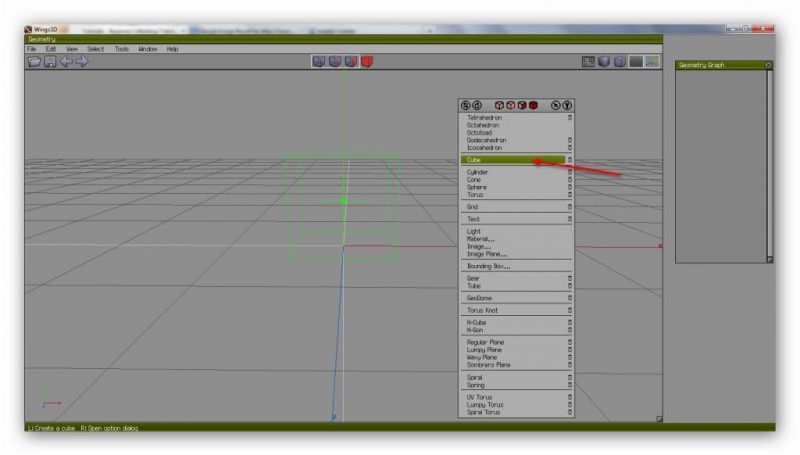Open the option box next to Cylinder
This screenshot has width=800, height=455.
tap(570, 172)
